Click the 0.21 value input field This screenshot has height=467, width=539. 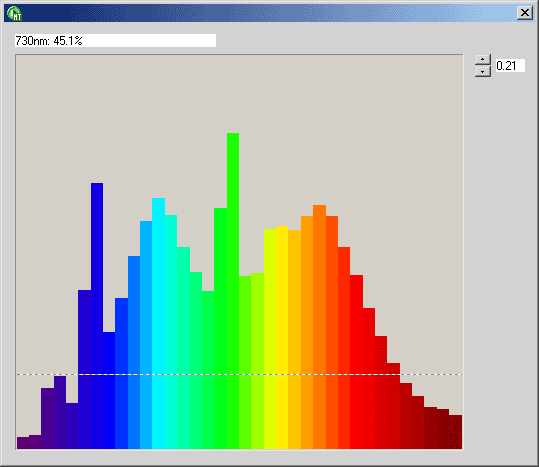(x=510, y=66)
